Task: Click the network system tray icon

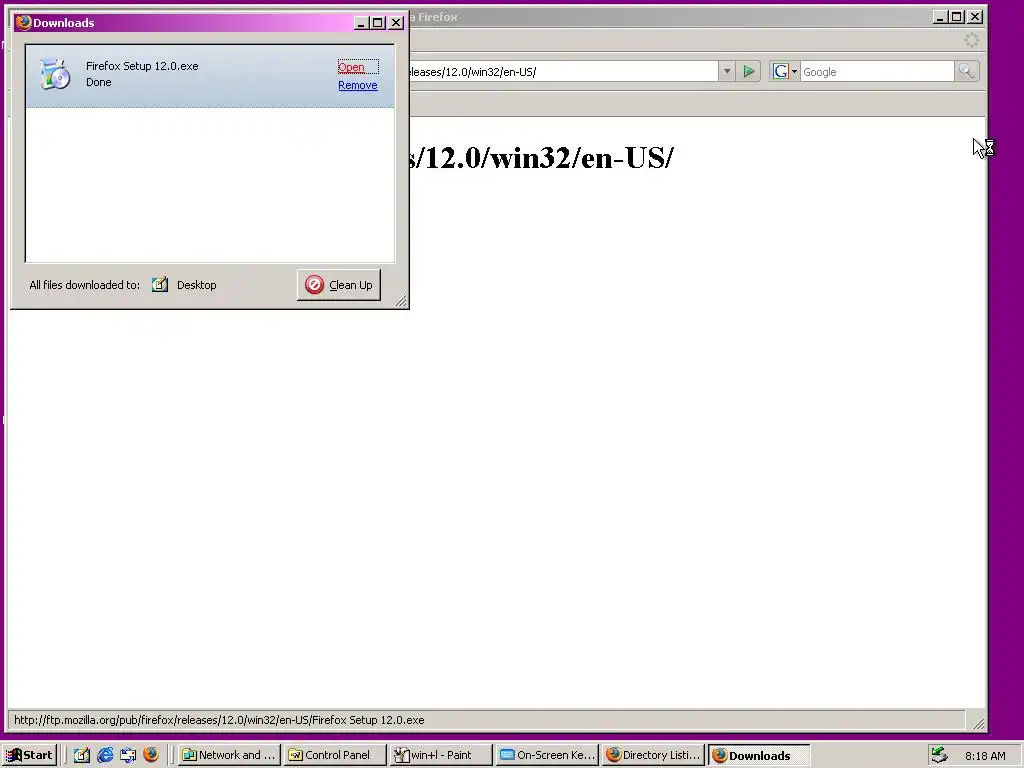Action: coord(939,755)
